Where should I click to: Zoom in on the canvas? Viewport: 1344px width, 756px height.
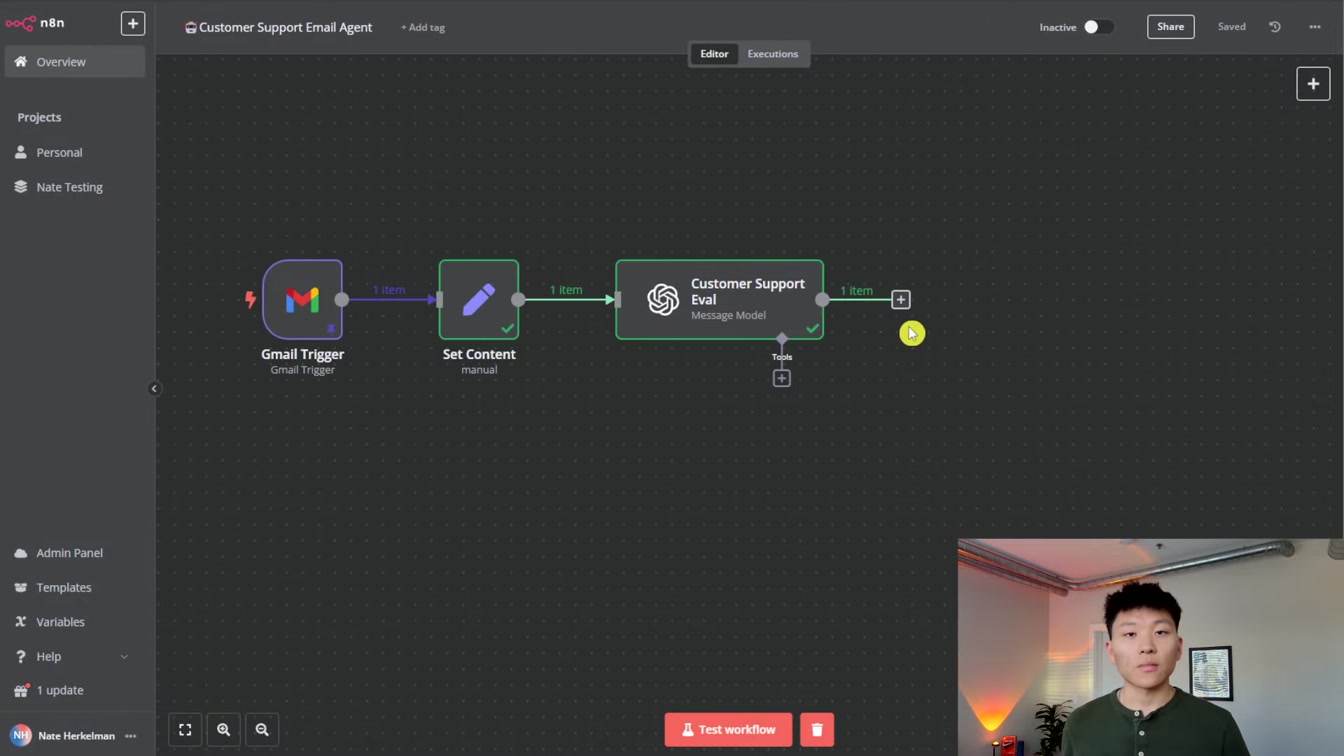tap(224, 730)
